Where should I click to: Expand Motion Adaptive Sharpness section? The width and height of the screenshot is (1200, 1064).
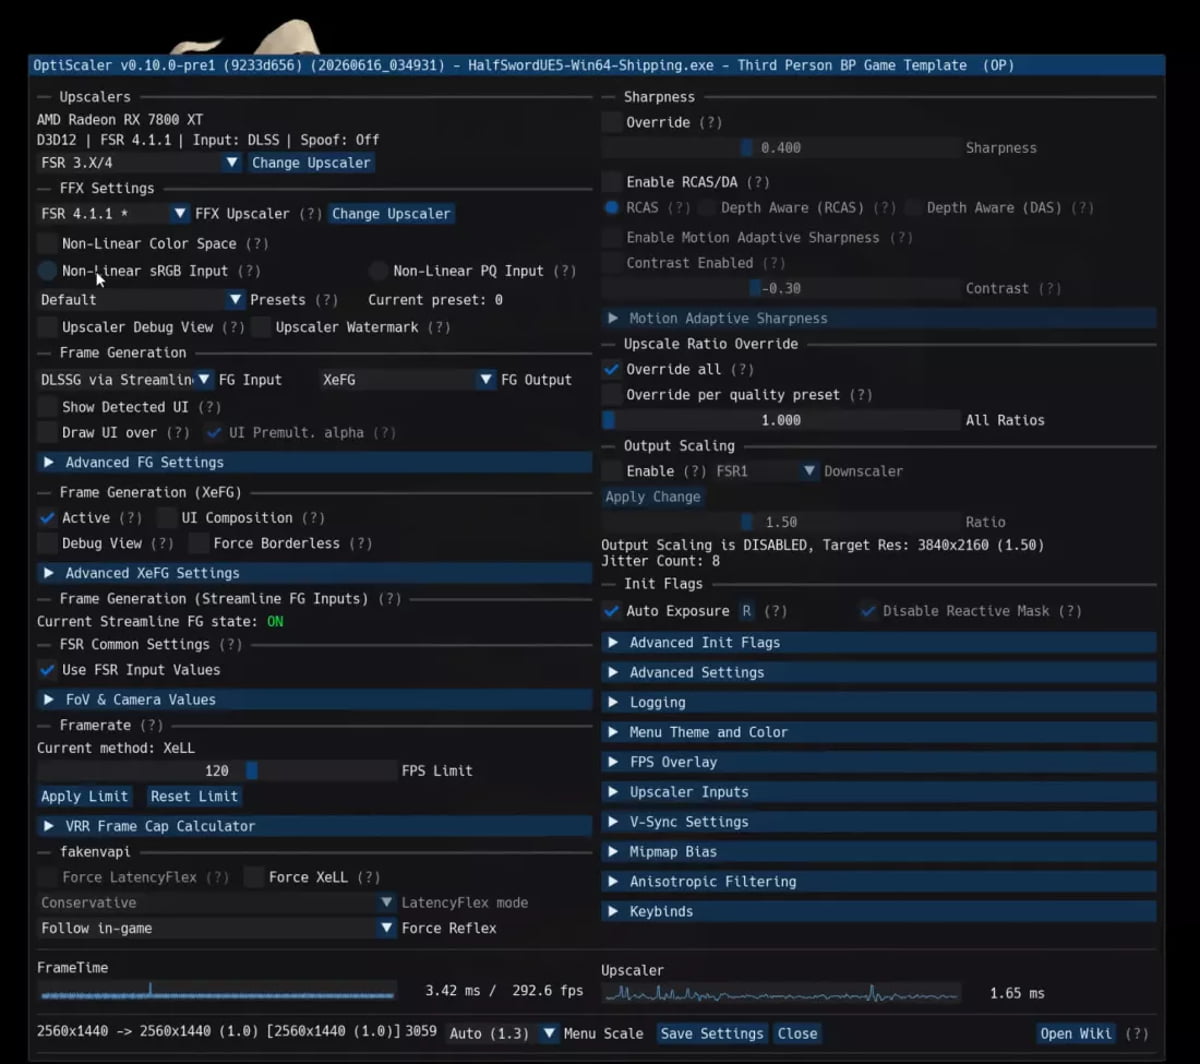(879, 318)
